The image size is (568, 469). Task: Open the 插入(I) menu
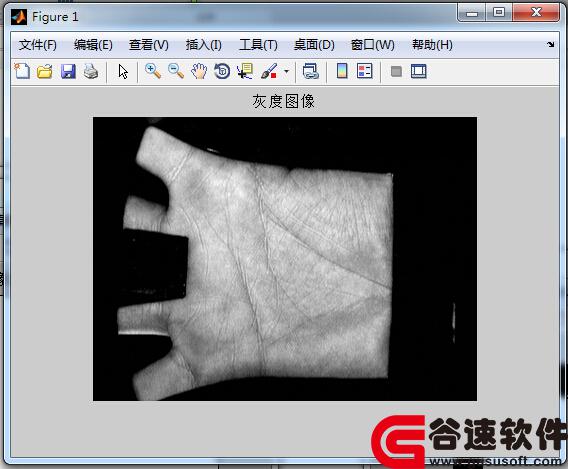point(204,45)
